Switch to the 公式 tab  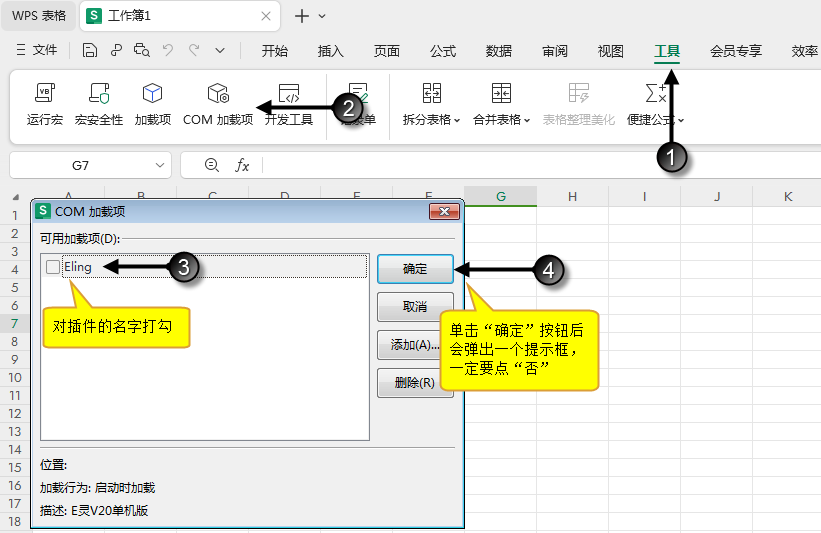[x=443, y=51]
